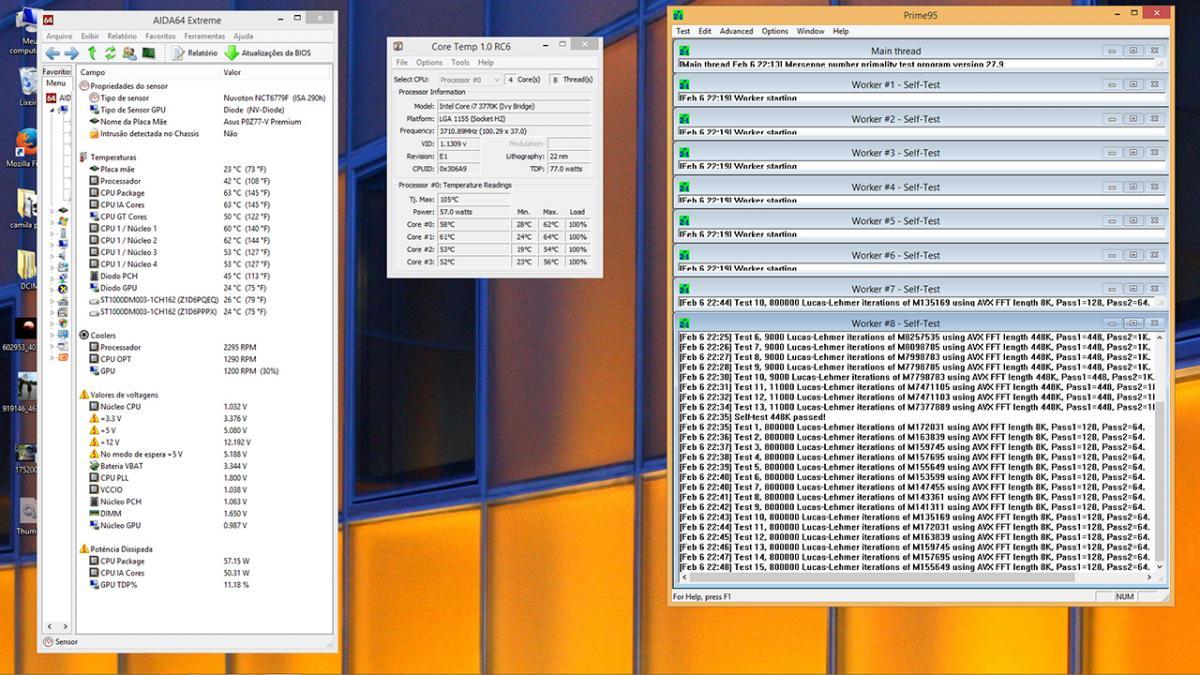This screenshot has height=675, width=1200.
Task: Click the DIMM memory row icon
Action: (x=94, y=513)
